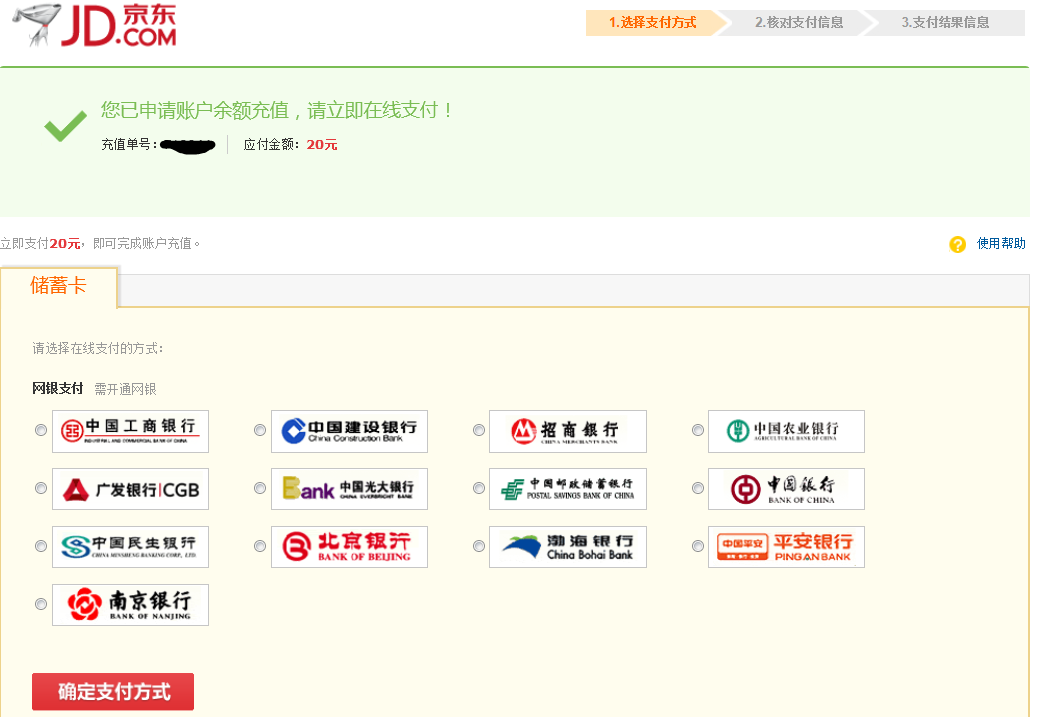This screenshot has height=717, width=1038.
Task: Click the JD.COM logo
Action: click(x=95, y=25)
